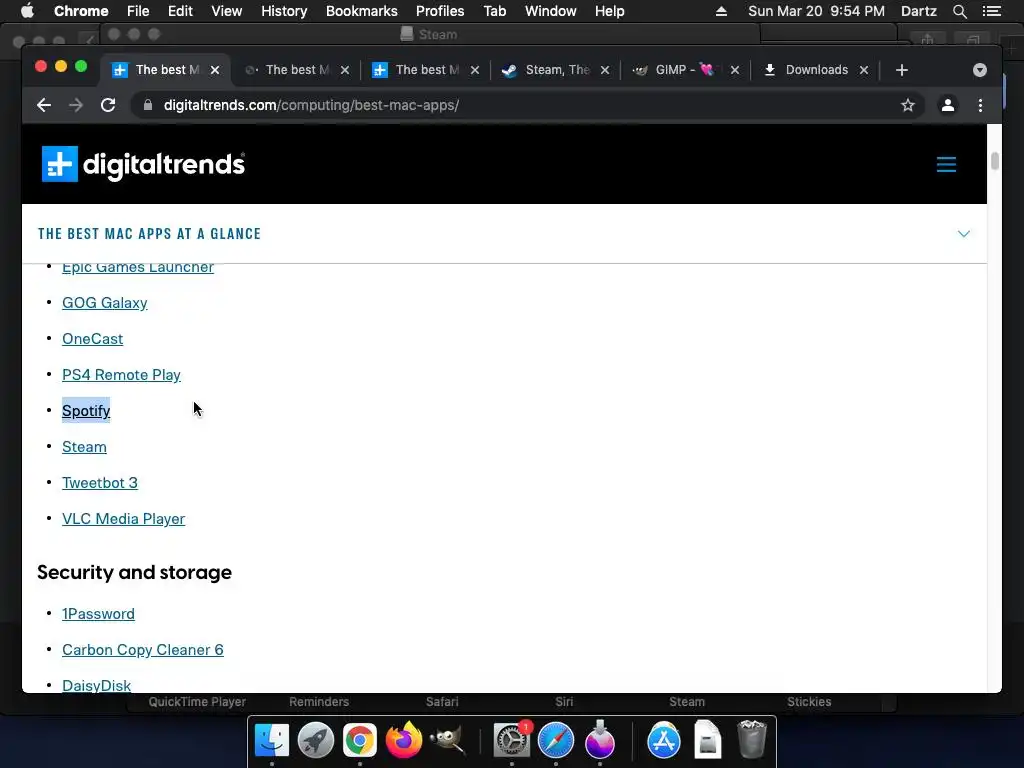Open the 1Password link

pyautogui.click(x=99, y=614)
